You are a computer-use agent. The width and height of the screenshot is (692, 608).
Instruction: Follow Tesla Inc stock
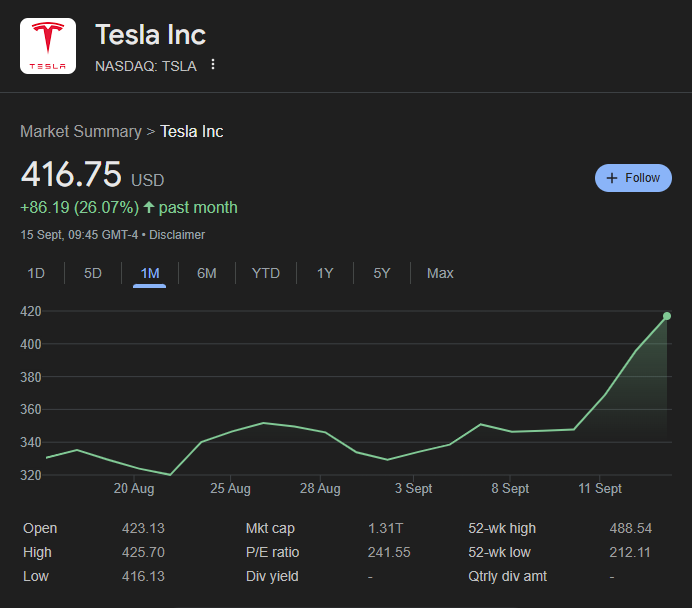click(633, 178)
